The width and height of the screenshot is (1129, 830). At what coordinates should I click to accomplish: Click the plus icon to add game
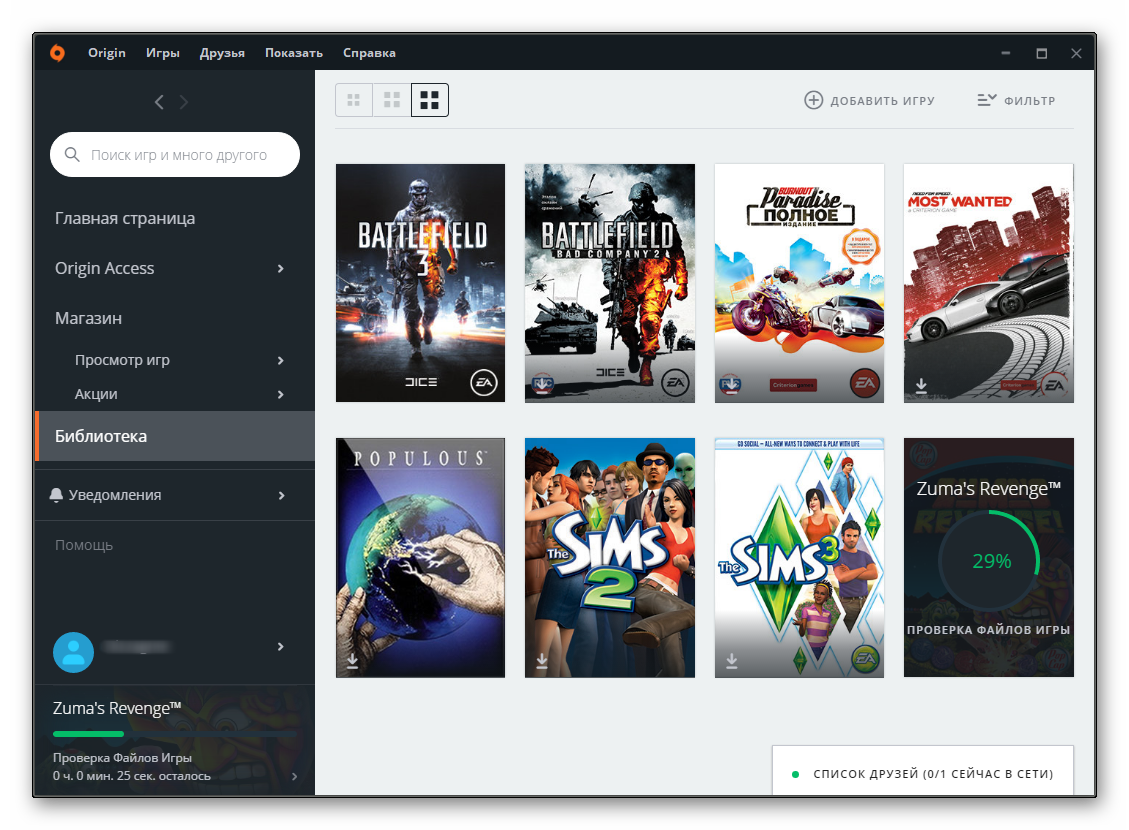coord(814,100)
